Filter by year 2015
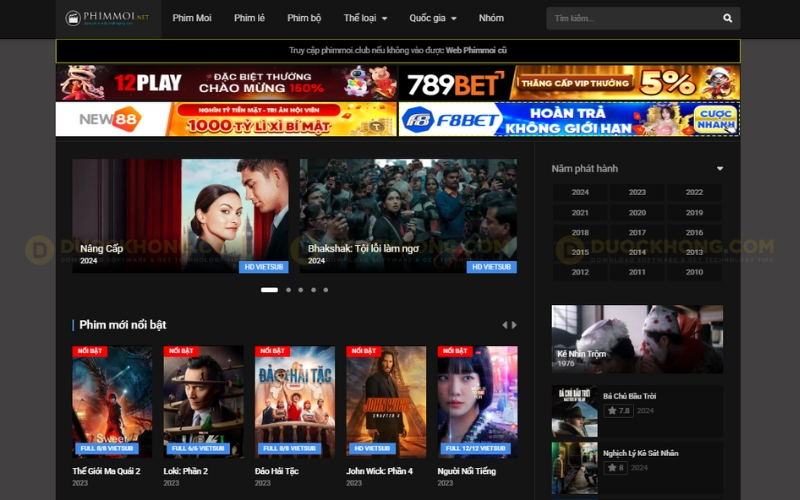 (580, 253)
